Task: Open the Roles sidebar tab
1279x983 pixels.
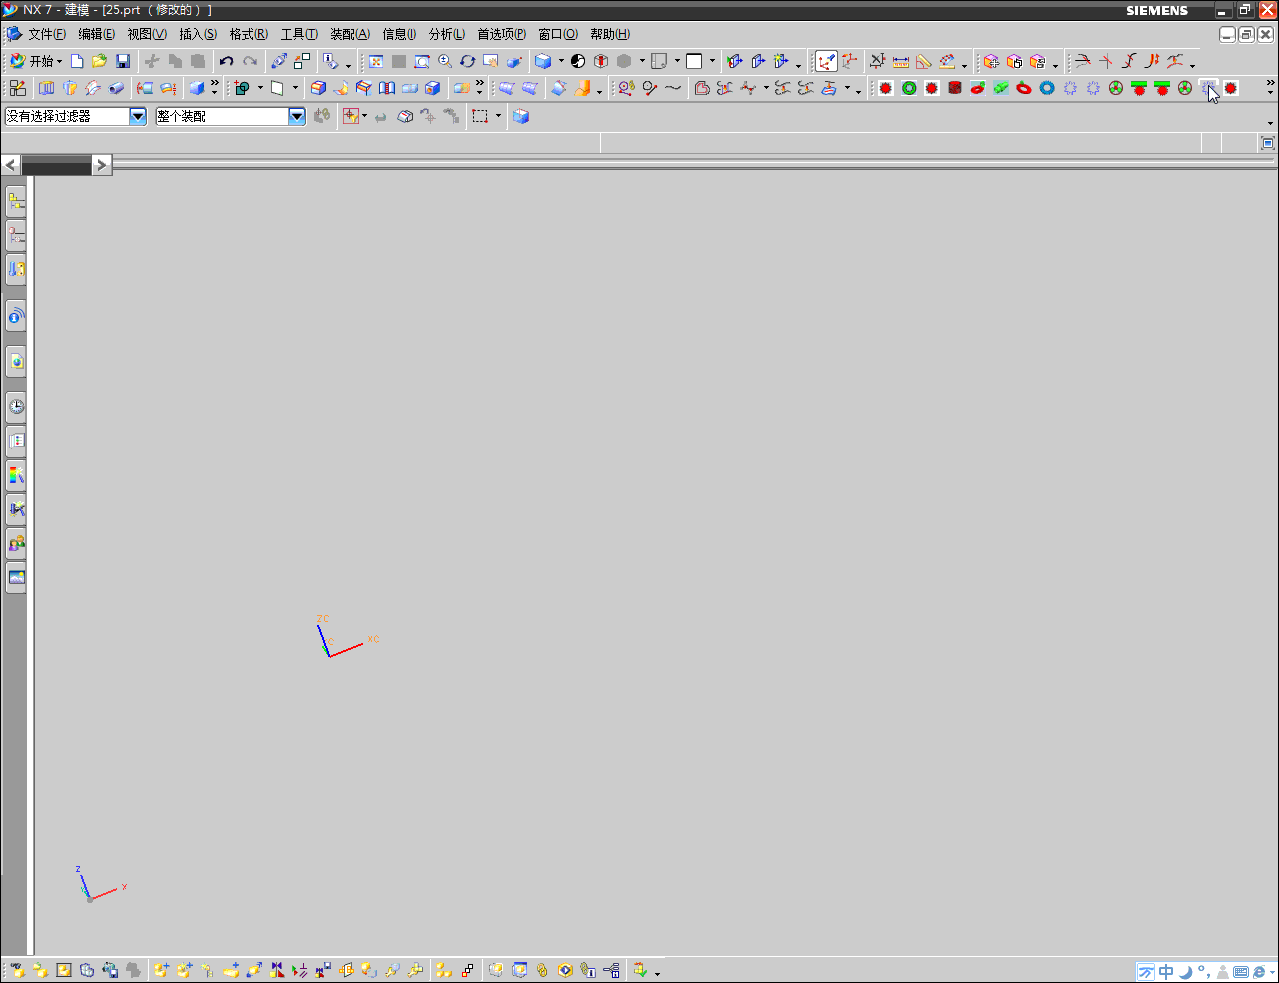Action: click(16, 543)
